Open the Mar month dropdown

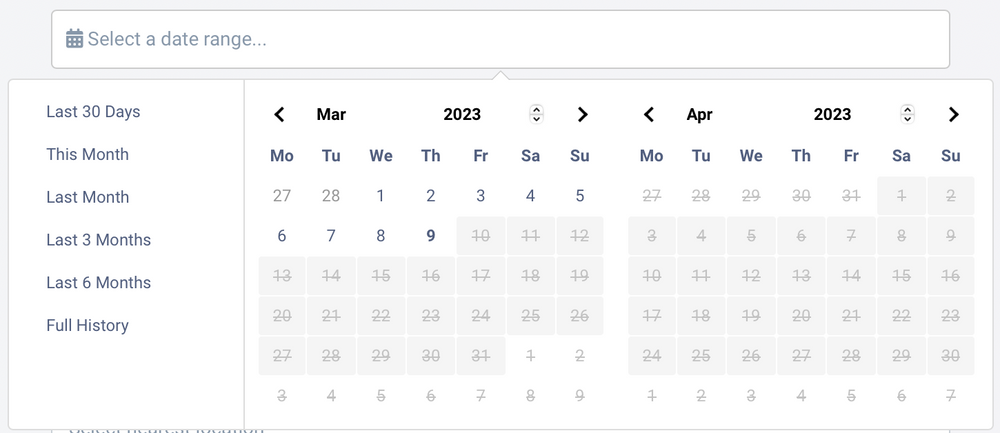click(331, 114)
